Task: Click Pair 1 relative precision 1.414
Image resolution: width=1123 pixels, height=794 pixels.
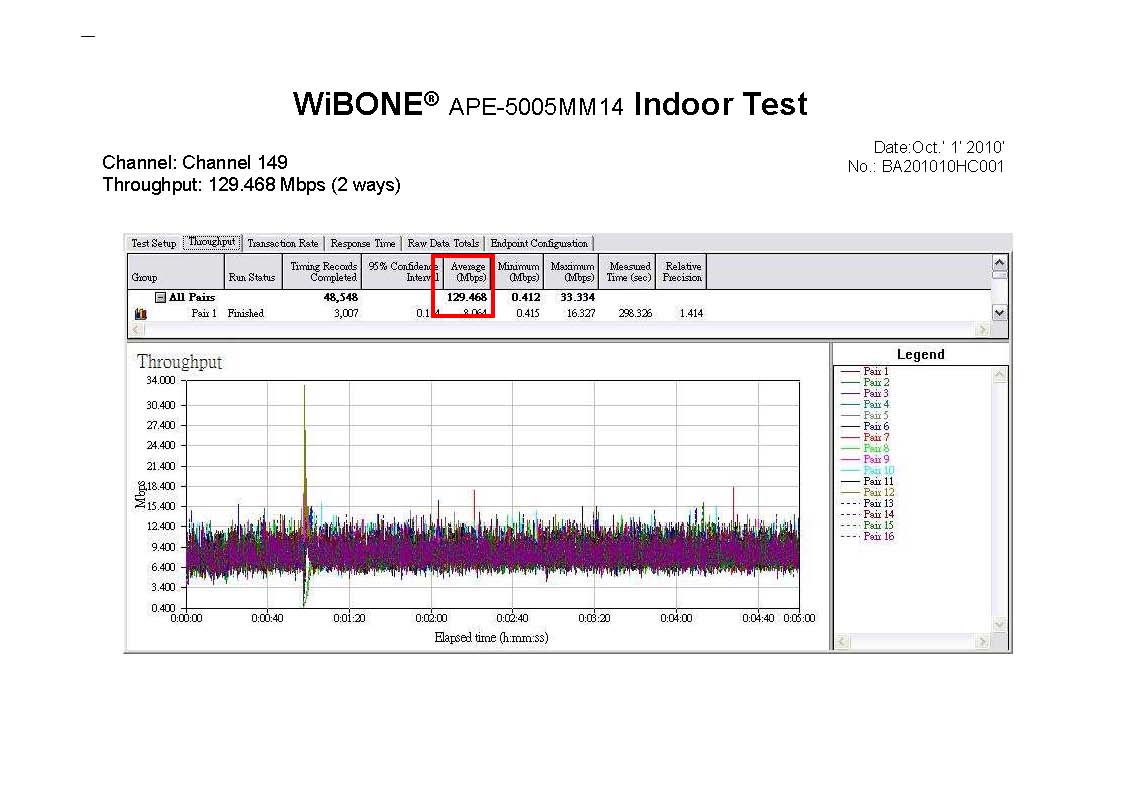Action: pyautogui.click(x=691, y=314)
